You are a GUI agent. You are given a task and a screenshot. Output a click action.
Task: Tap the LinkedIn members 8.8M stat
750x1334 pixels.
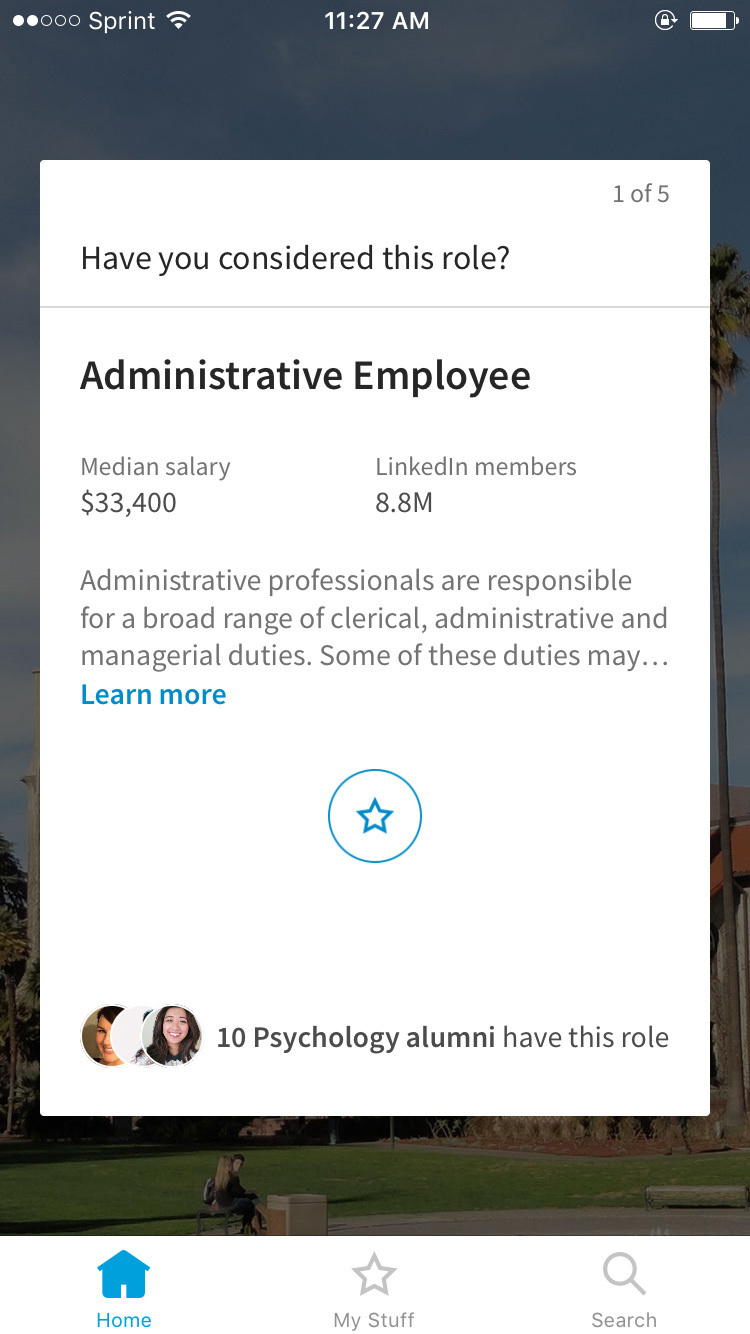coord(404,502)
